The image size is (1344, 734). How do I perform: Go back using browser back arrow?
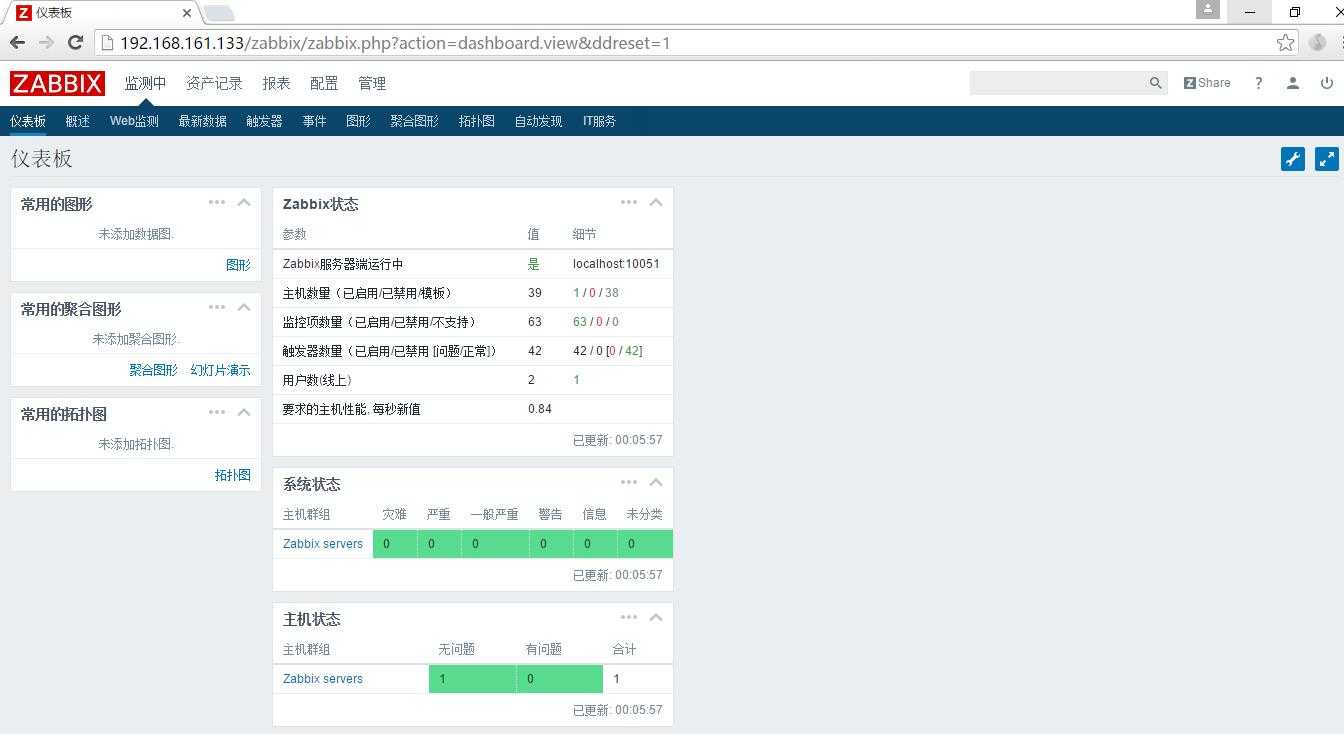pos(17,42)
